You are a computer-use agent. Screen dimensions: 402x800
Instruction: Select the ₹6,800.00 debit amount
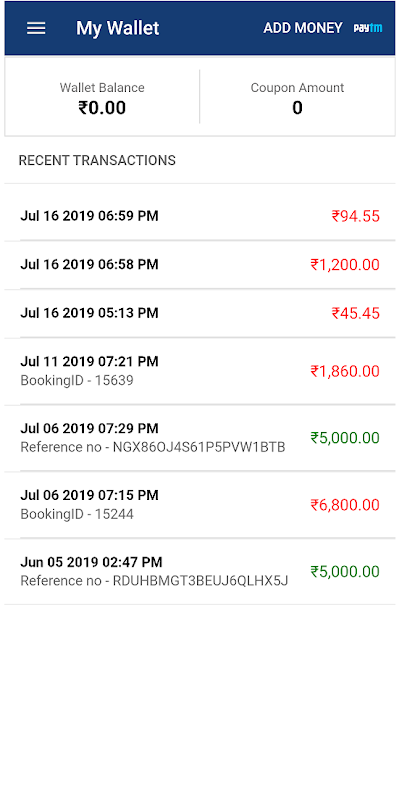tap(345, 505)
